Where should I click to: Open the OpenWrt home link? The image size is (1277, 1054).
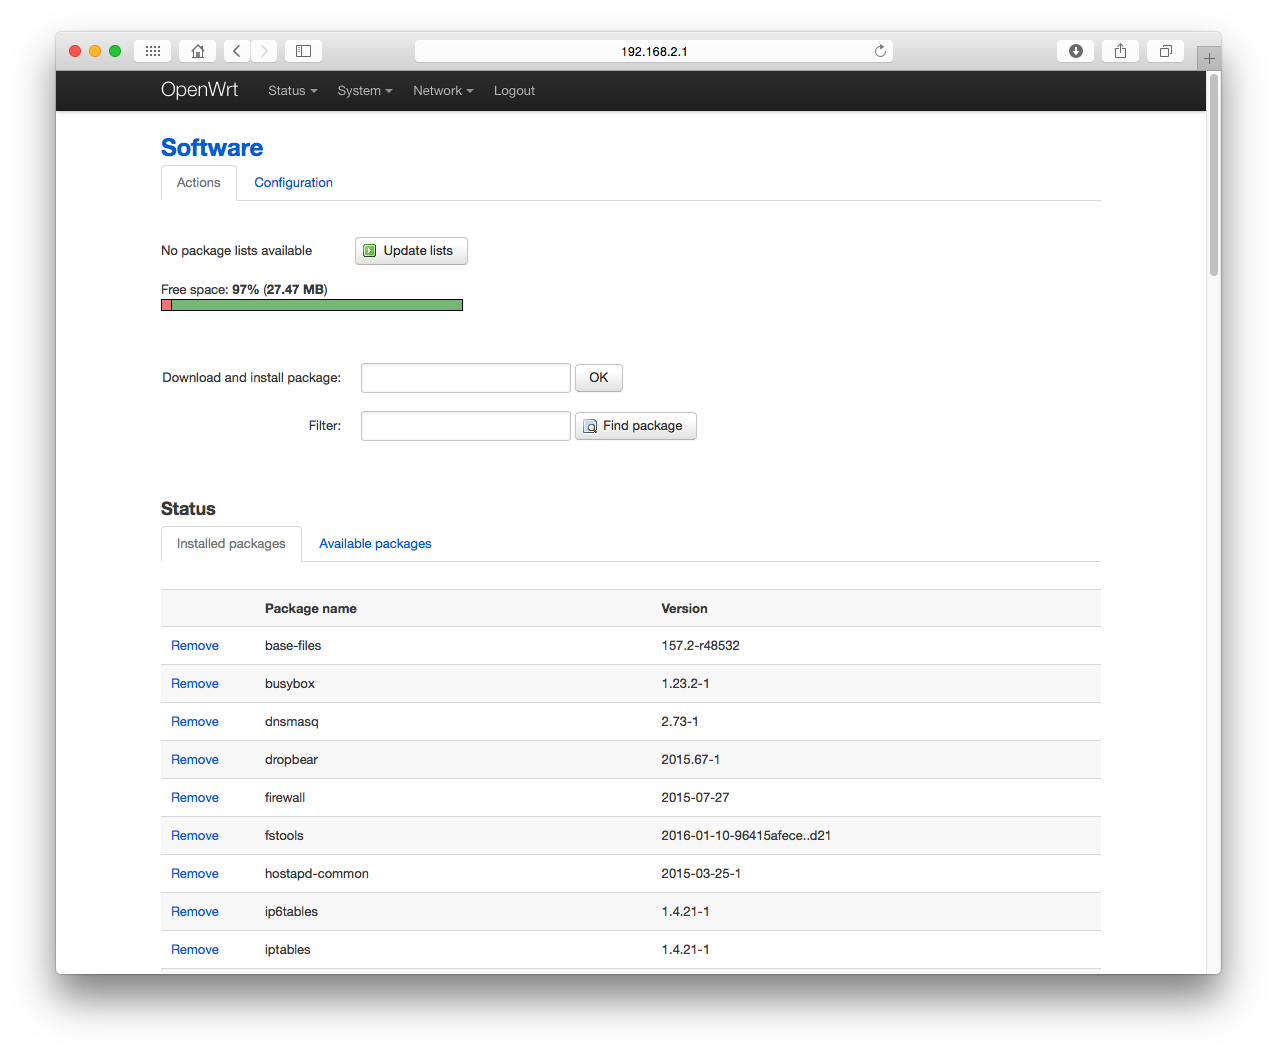(199, 90)
